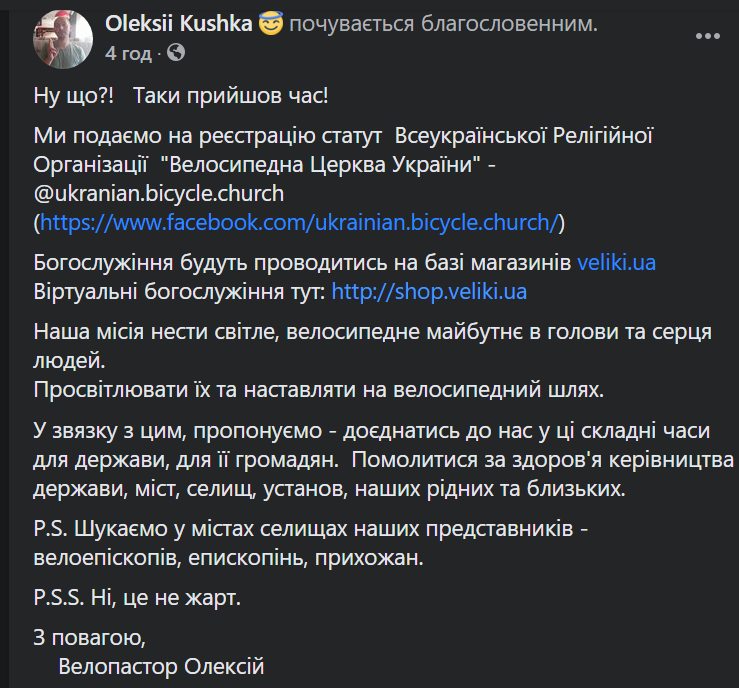Open Oleksii Kushka's profile picture
The width and height of the screenshot is (739, 688).
pos(63,40)
